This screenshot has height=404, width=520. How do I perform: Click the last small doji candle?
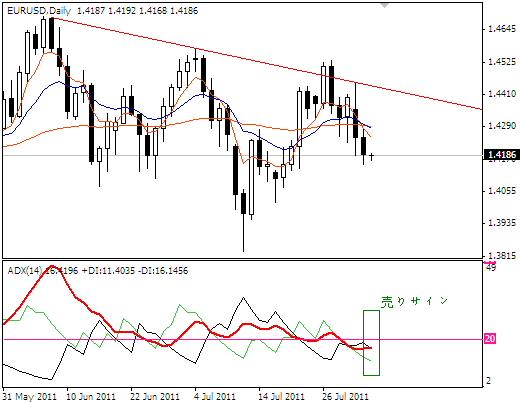[x=371, y=156]
